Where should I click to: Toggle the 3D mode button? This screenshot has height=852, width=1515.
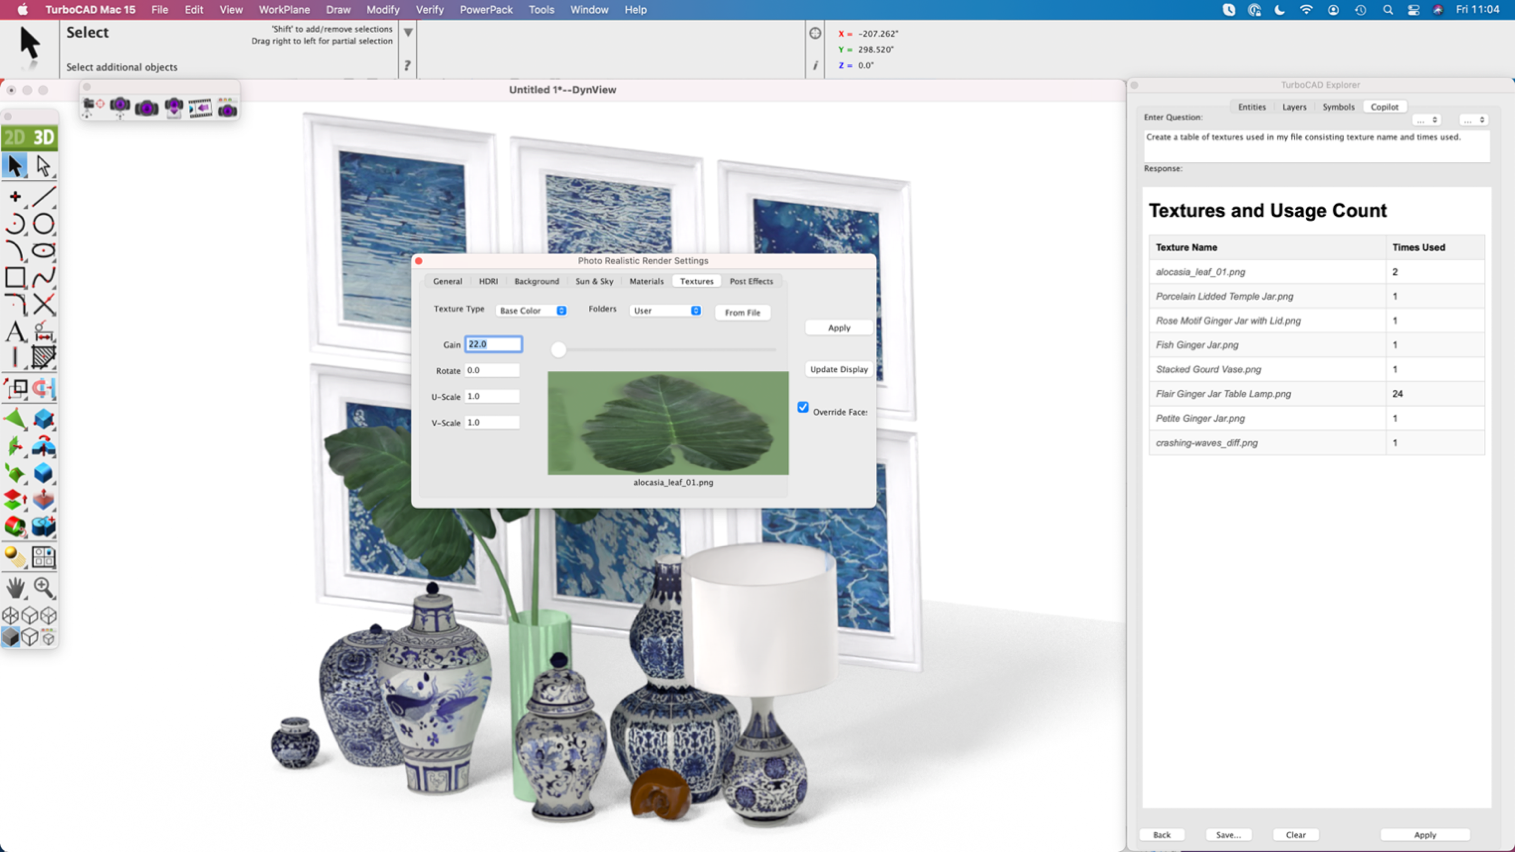point(43,138)
